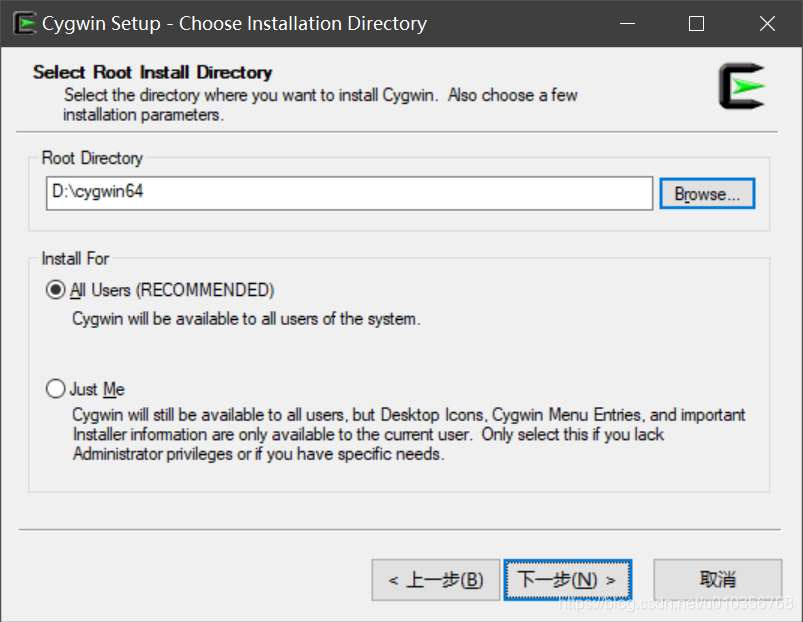Image resolution: width=803 pixels, height=622 pixels.
Task: Click the Install For group label
Action: [75, 259]
